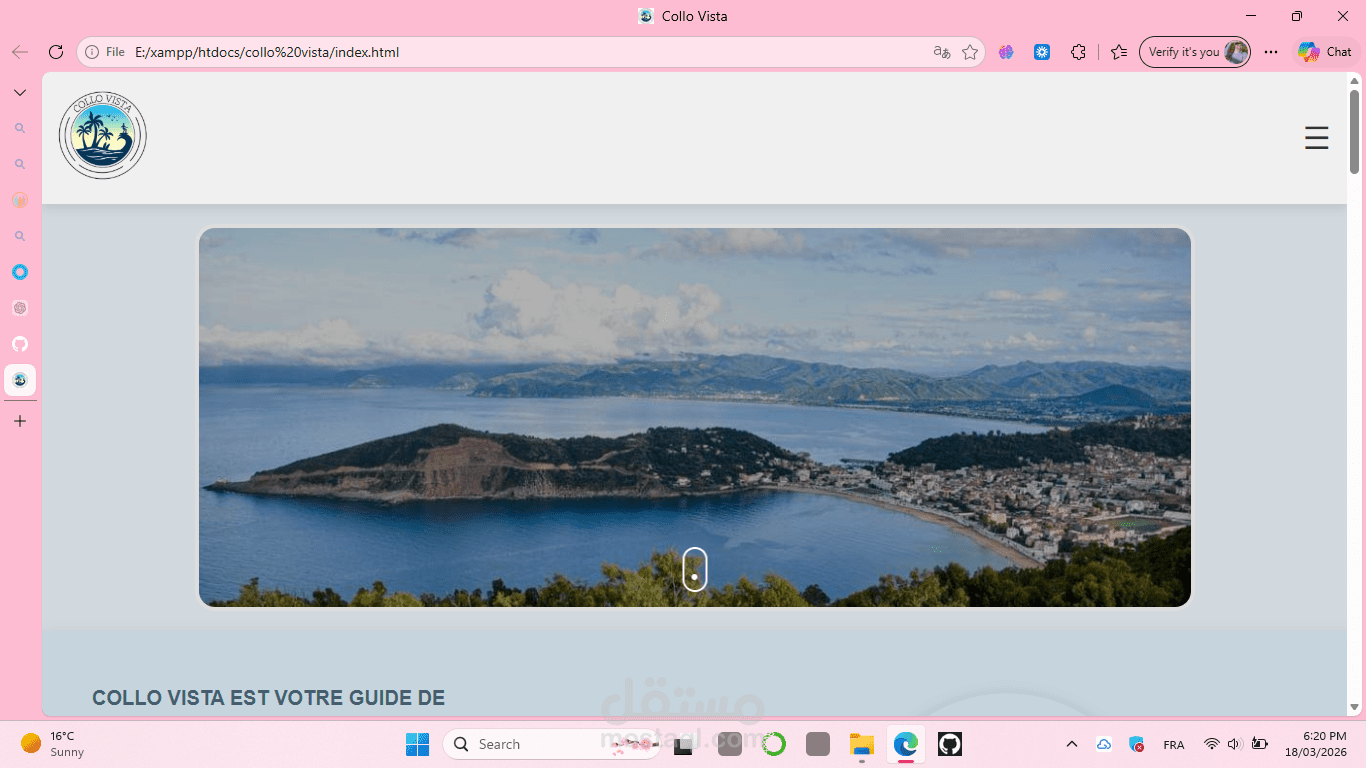Reload the Collo Vista page
The height and width of the screenshot is (768, 1366).
[56, 51]
